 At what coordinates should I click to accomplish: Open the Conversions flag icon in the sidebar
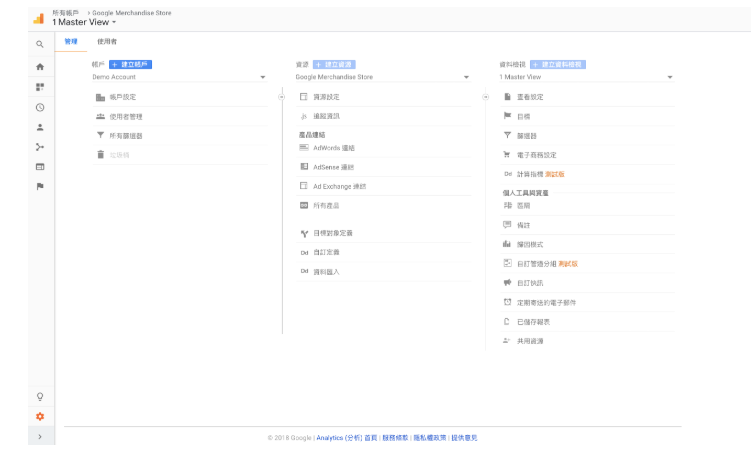point(40,186)
